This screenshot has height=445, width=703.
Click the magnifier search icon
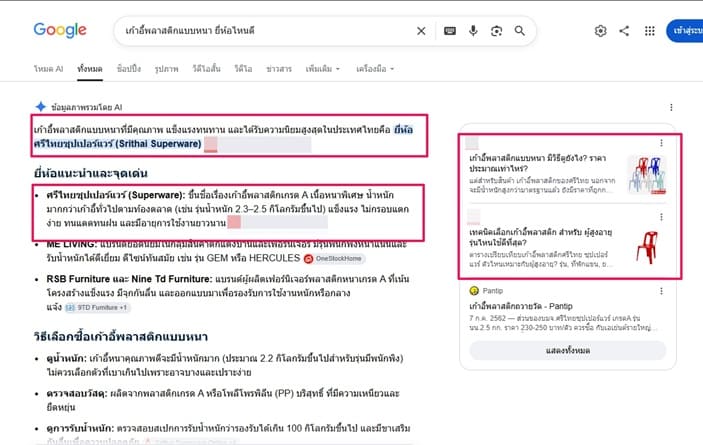pos(520,31)
